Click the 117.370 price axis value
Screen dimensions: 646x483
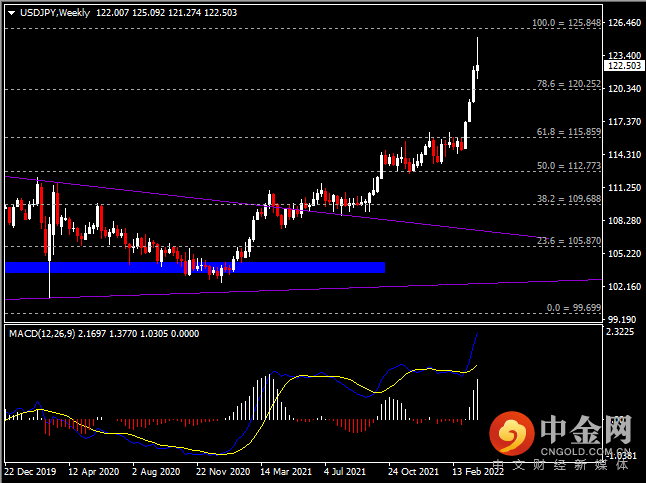click(625, 122)
